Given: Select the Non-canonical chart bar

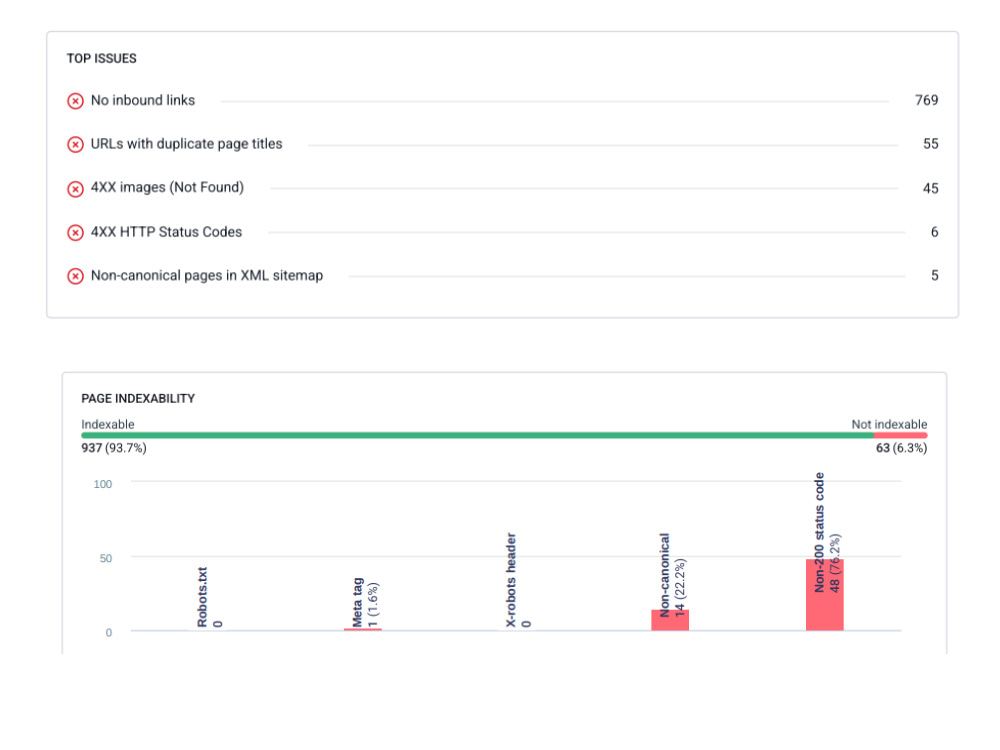Looking at the screenshot, I should [x=670, y=620].
